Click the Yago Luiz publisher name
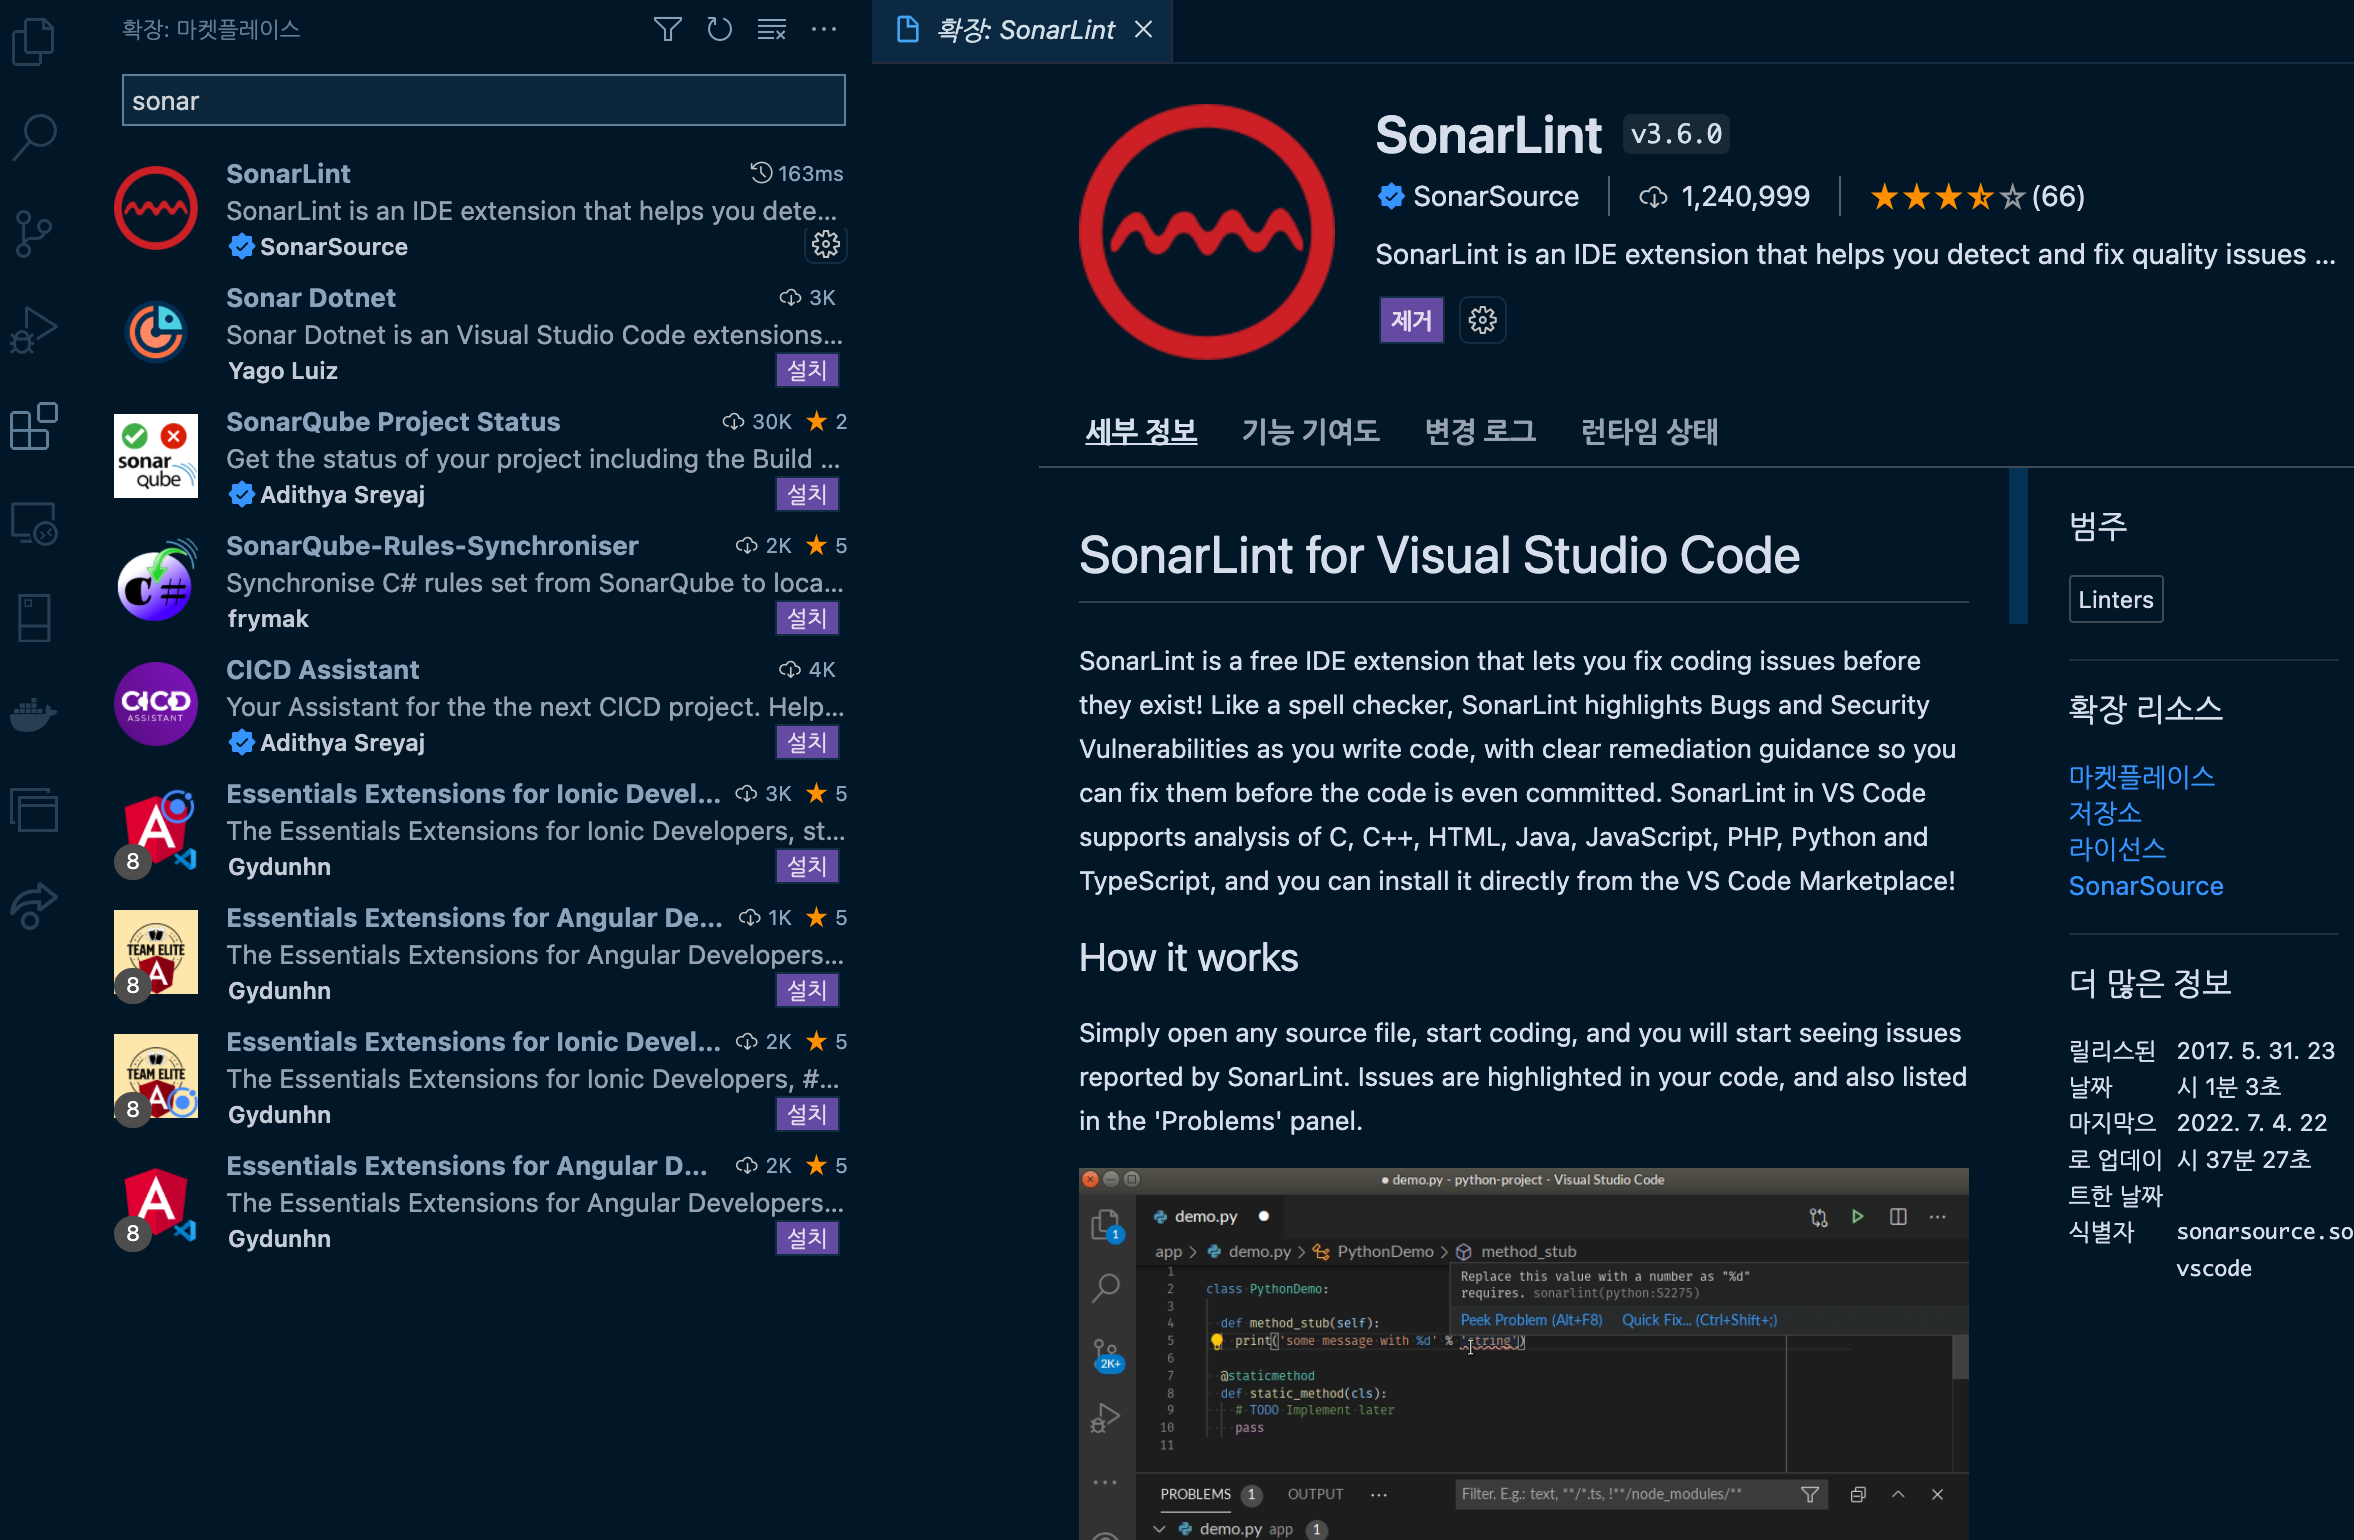This screenshot has height=1540, width=2354. tap(283, 371)
